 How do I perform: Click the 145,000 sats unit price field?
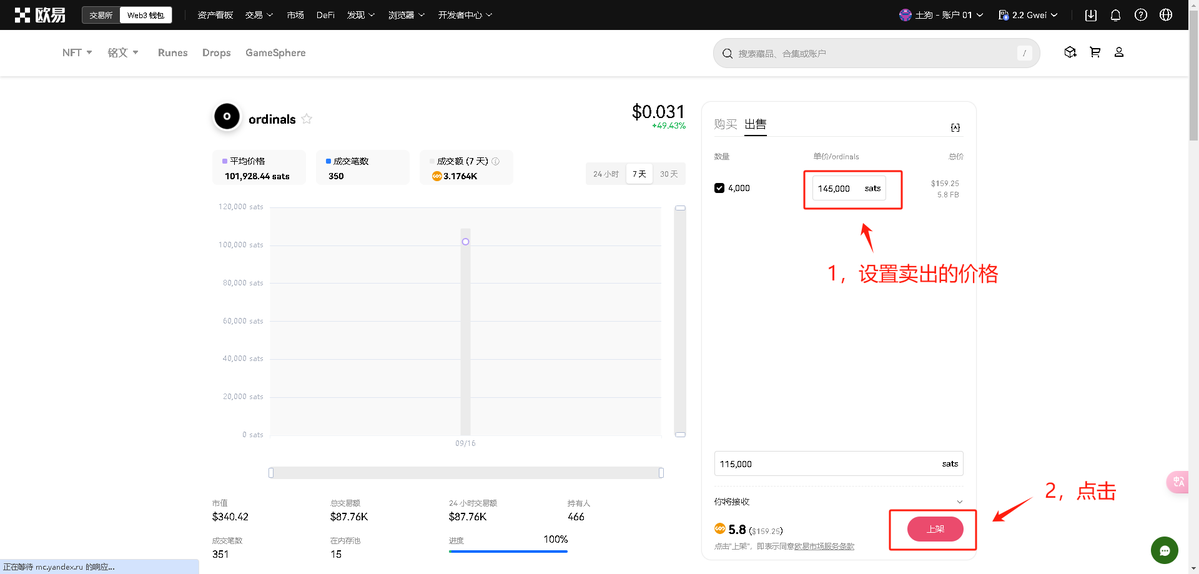click(836, 188)
